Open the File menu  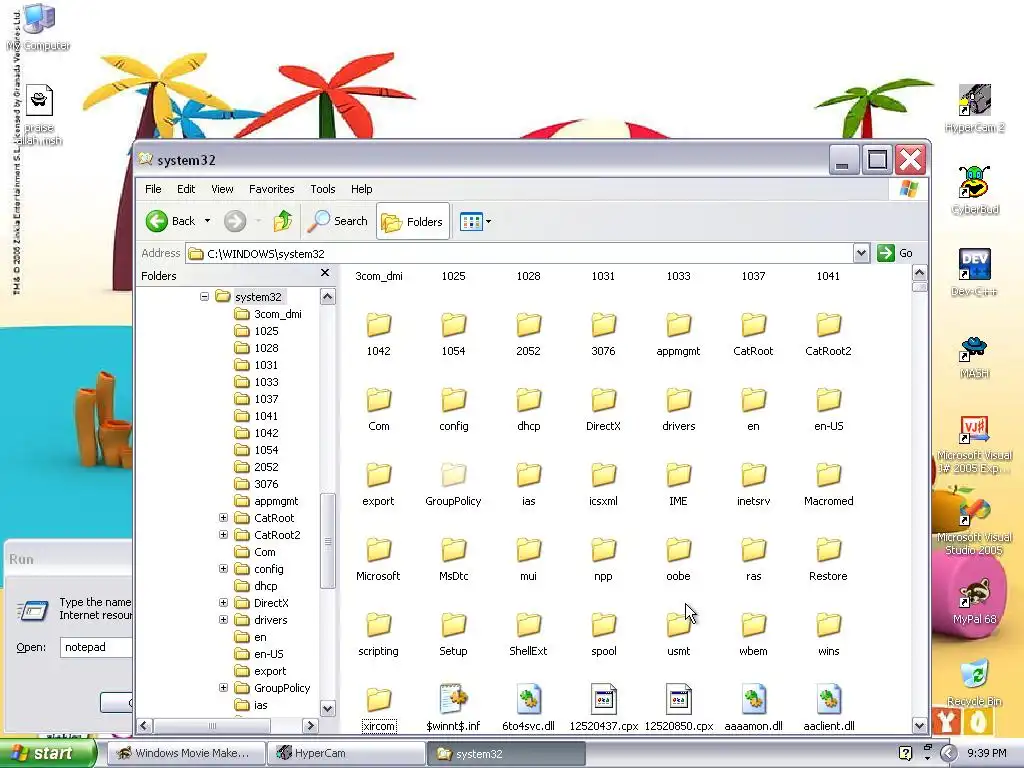pos(153,189)
